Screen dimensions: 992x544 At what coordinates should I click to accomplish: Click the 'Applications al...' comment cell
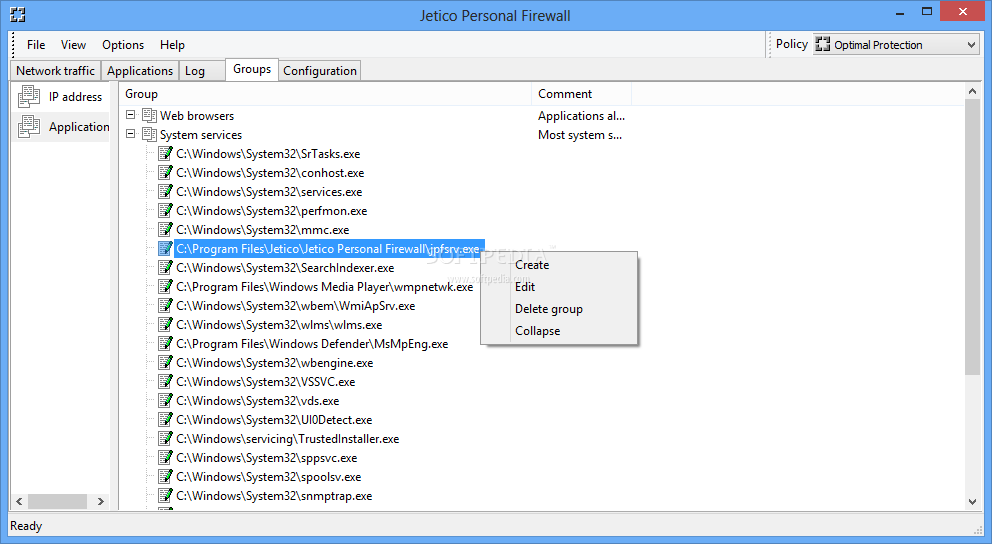[581, 116]
